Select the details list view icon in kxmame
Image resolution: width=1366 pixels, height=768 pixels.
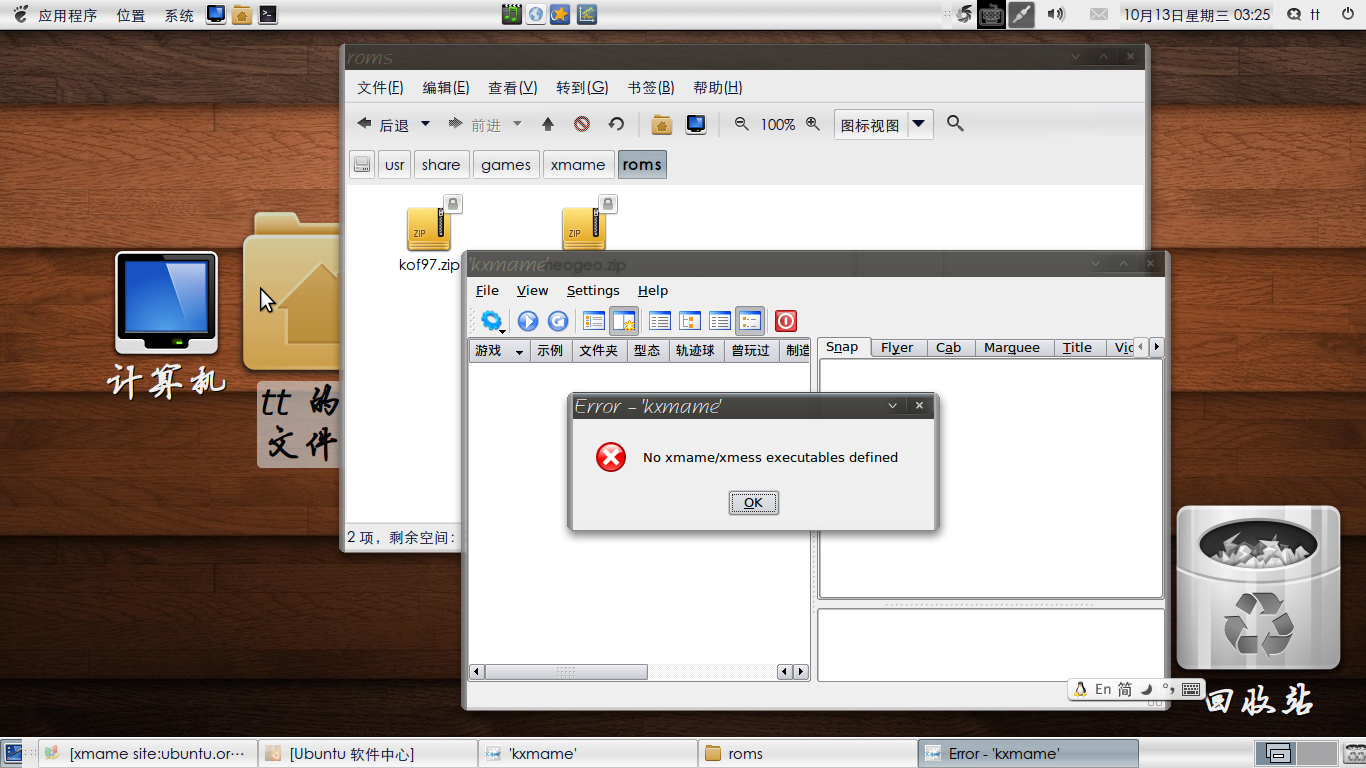[720, 321]
